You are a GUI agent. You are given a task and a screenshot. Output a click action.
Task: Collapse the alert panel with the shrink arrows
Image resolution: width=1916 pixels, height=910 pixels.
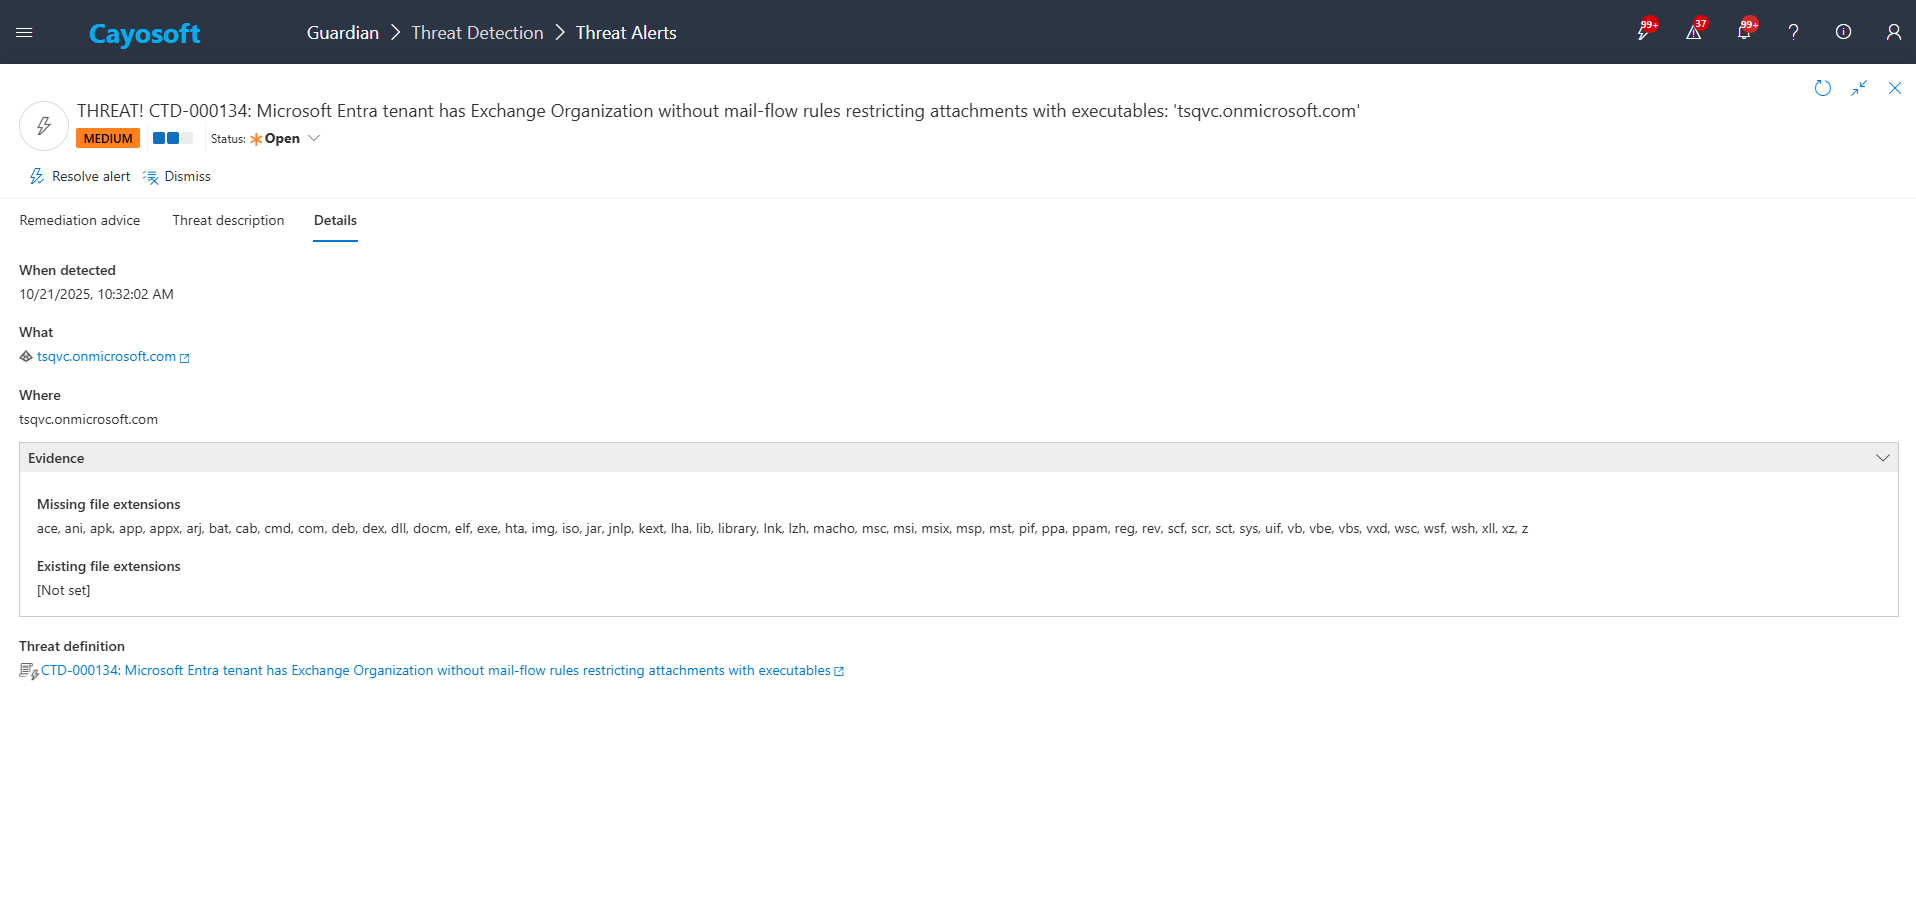1859,88
